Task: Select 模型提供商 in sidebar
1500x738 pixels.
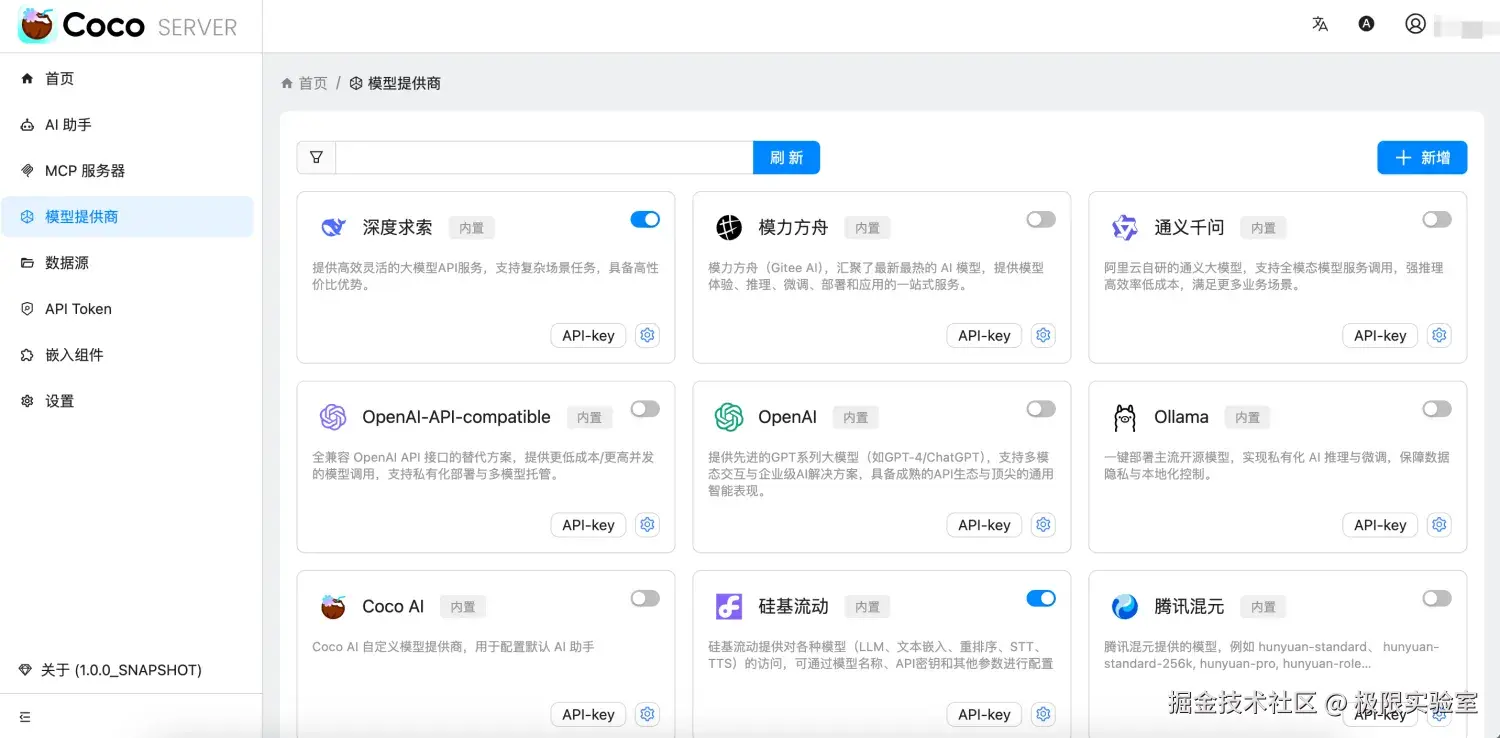Action: [127, 217]
